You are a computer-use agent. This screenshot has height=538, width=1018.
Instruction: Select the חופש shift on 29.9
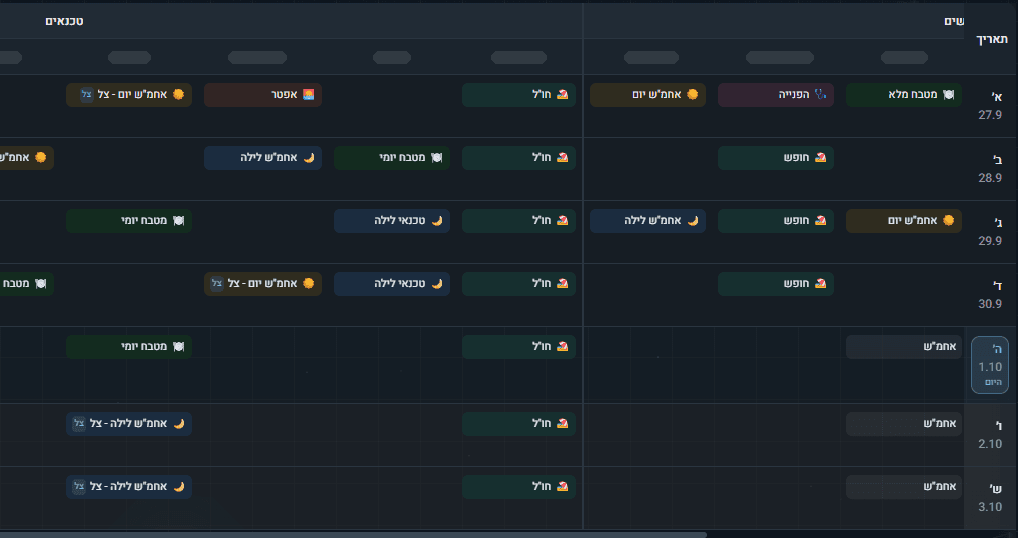point(776,221)
